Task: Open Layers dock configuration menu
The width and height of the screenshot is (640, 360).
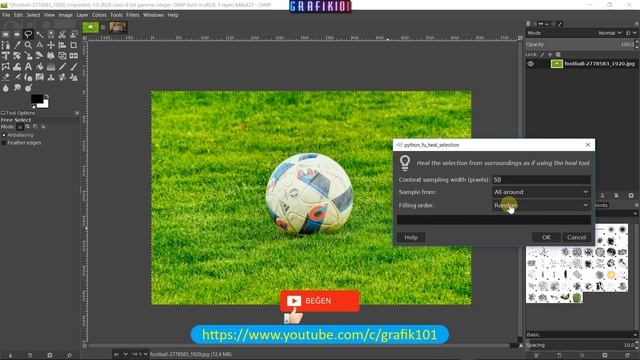Action: [636, 24]
